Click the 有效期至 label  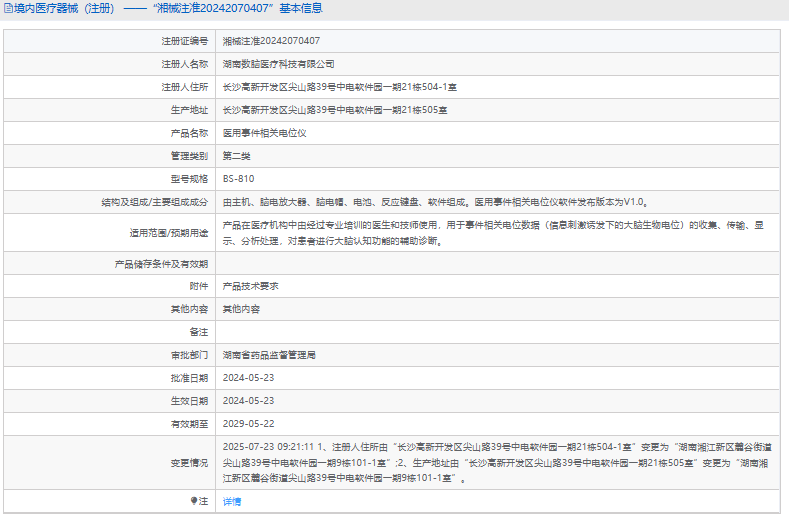pos(189,424)
